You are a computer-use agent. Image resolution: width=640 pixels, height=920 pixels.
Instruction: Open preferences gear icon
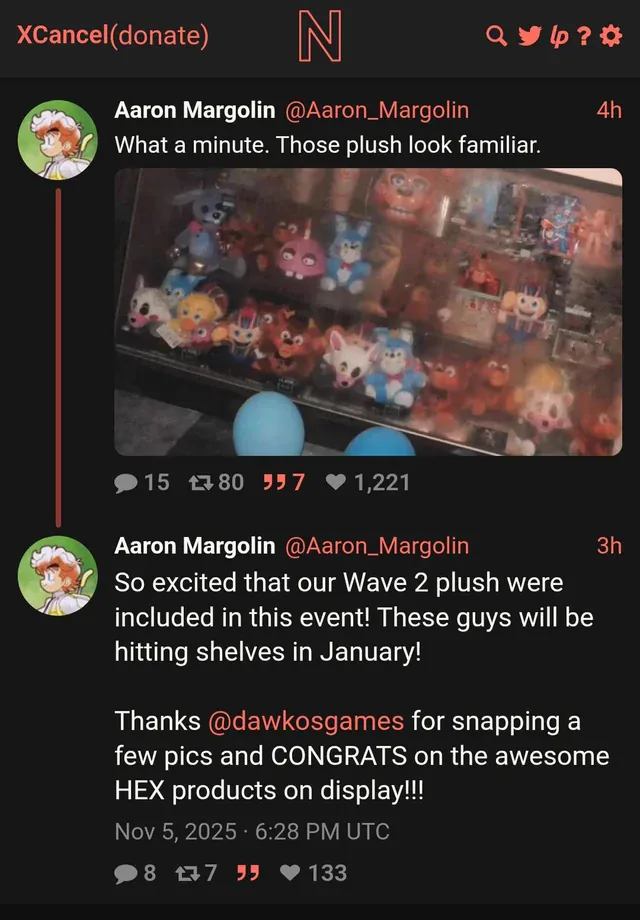click(611, 36)
